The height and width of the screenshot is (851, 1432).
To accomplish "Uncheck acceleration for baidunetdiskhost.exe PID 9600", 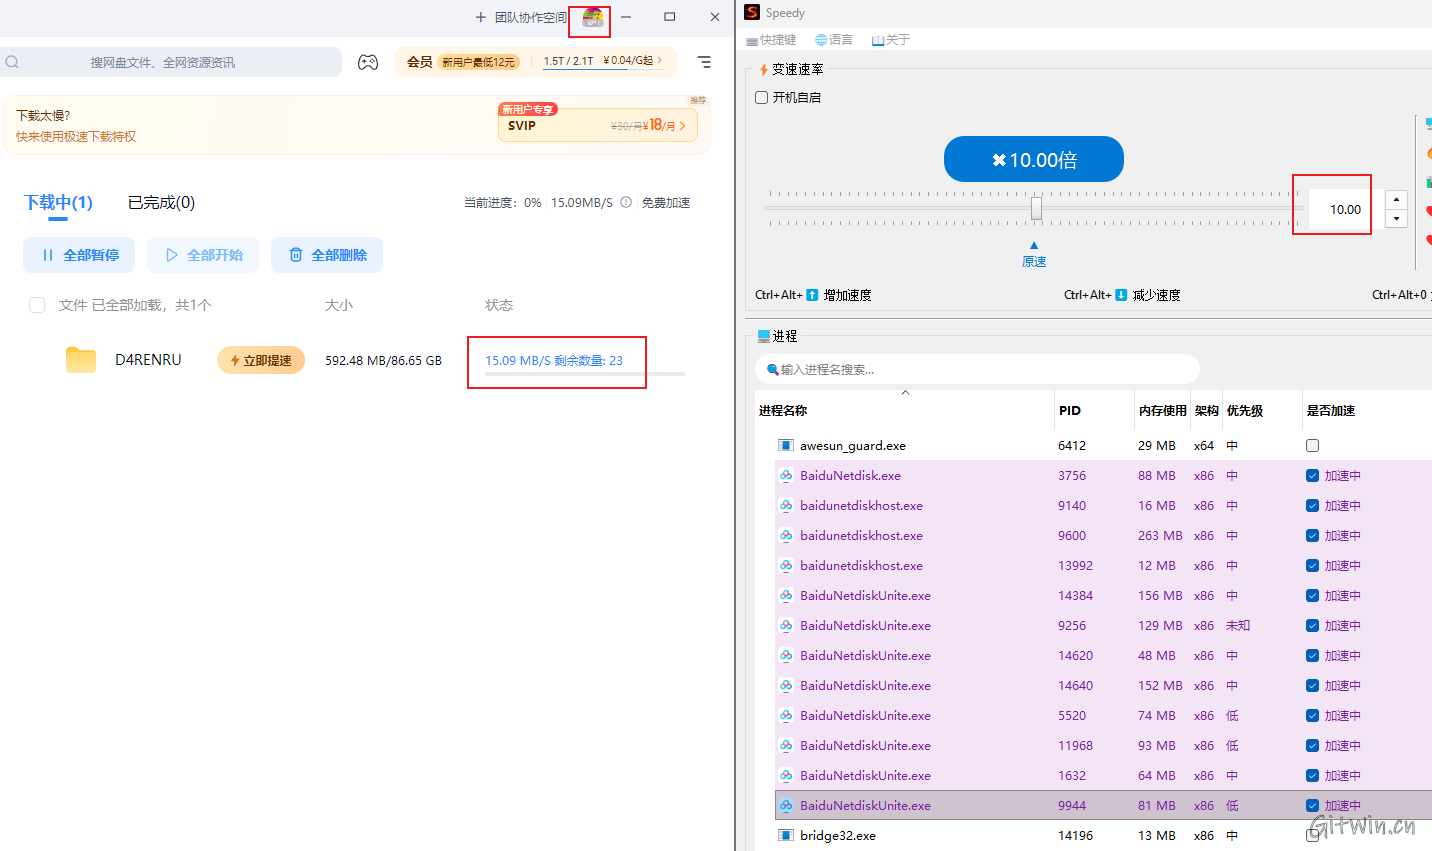I will [1312, 536].
